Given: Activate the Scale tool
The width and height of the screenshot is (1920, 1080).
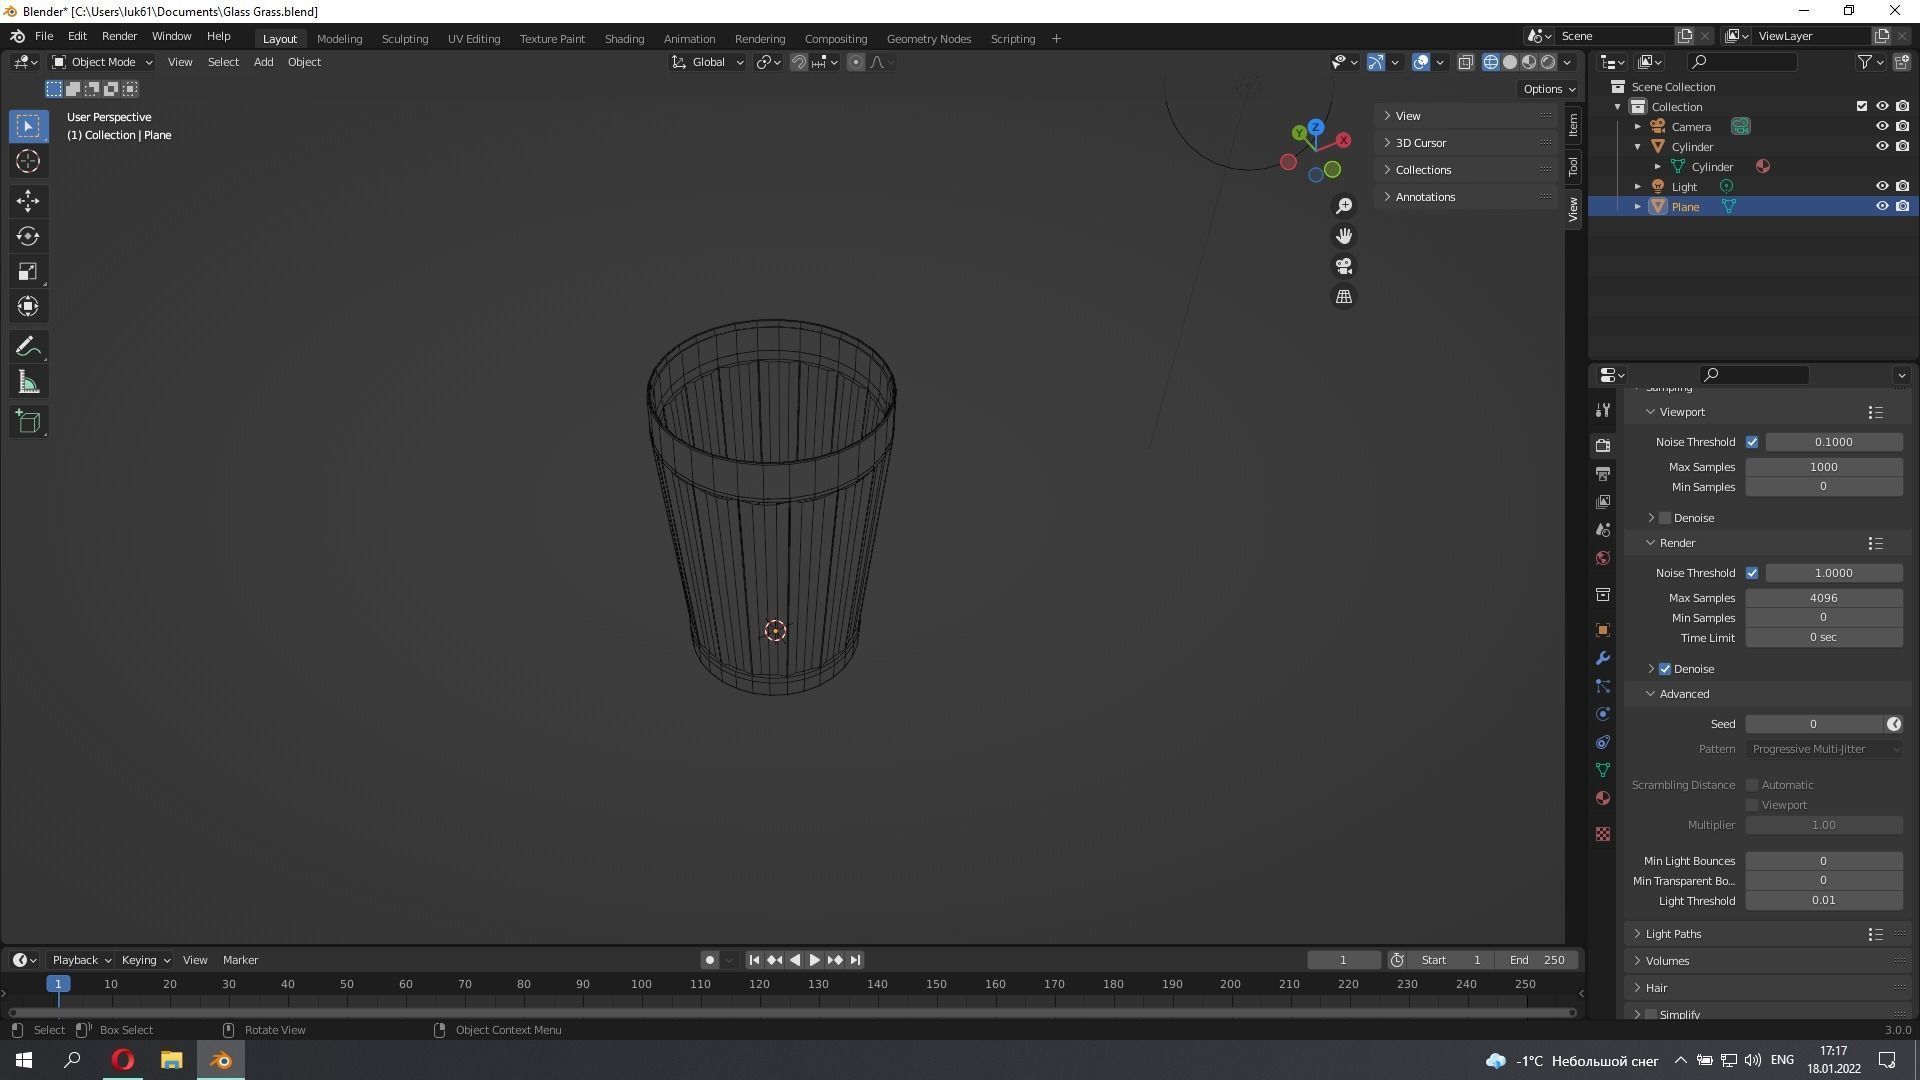Looking at the screenshot, I should click(28, 271).
